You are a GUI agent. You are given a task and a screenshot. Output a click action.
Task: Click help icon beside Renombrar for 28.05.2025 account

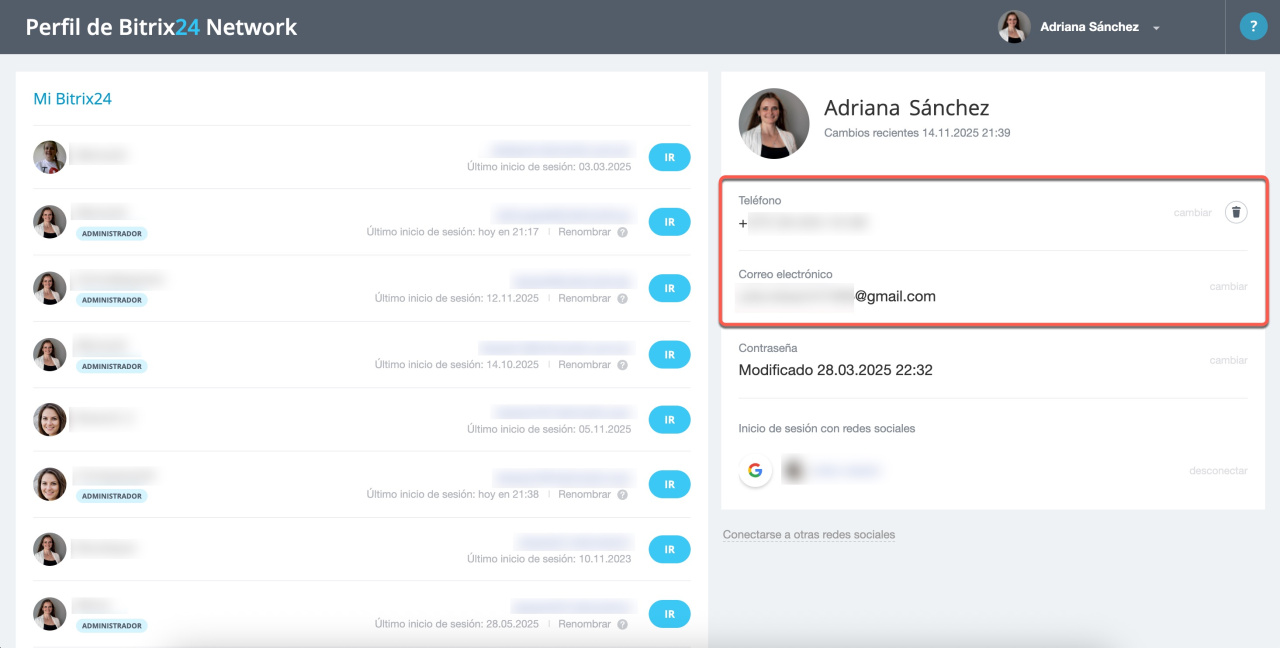[x=622, y=624]
